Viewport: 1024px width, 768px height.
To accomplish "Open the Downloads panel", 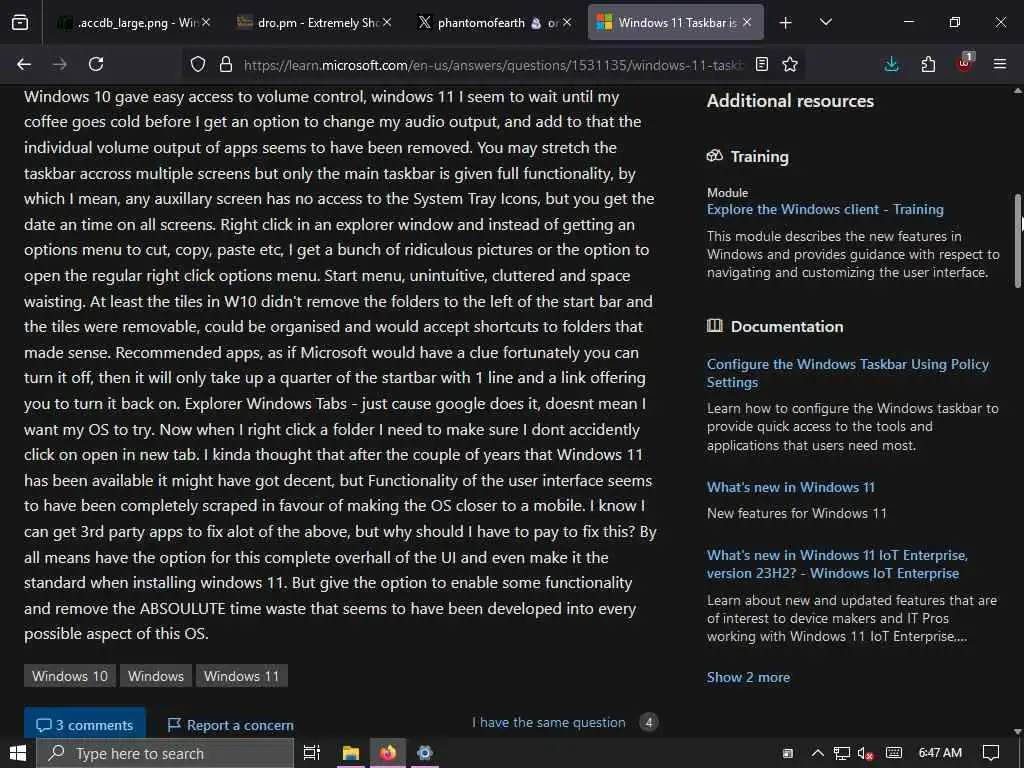I will coord(891,64).
